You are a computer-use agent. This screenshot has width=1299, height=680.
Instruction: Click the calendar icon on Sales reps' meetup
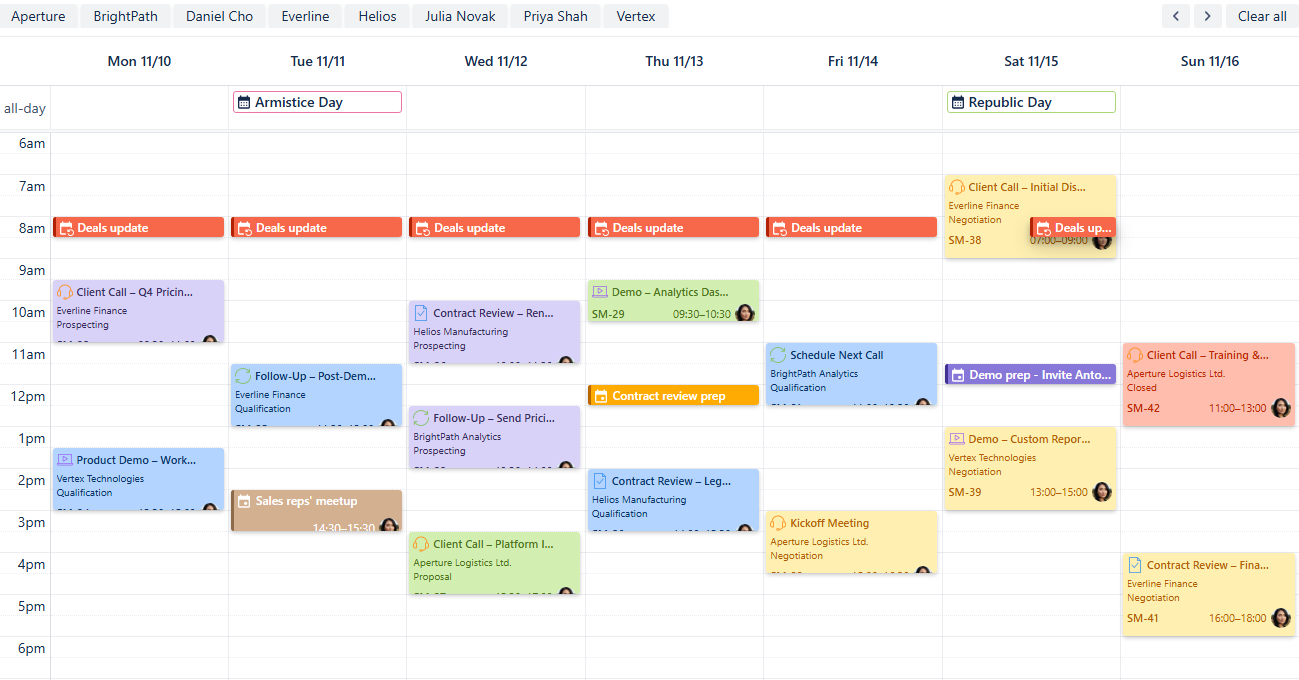click(243, 501)
